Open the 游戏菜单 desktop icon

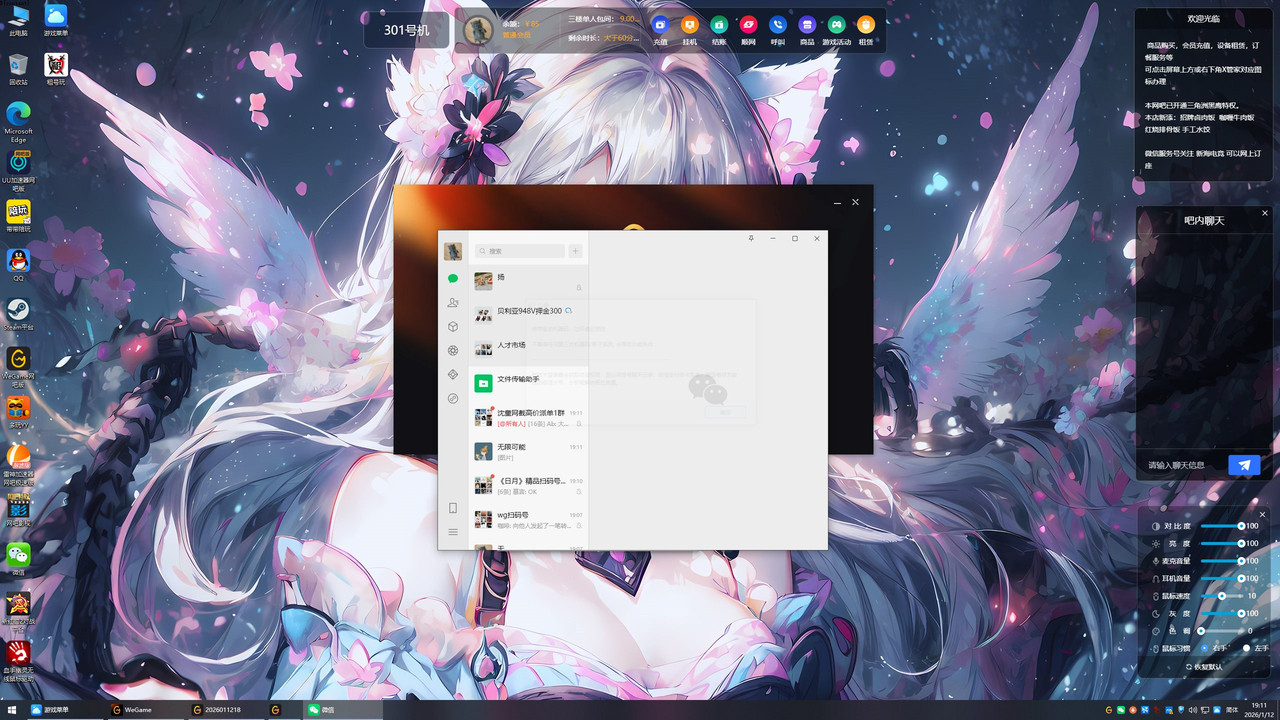(x=56, y=20)
